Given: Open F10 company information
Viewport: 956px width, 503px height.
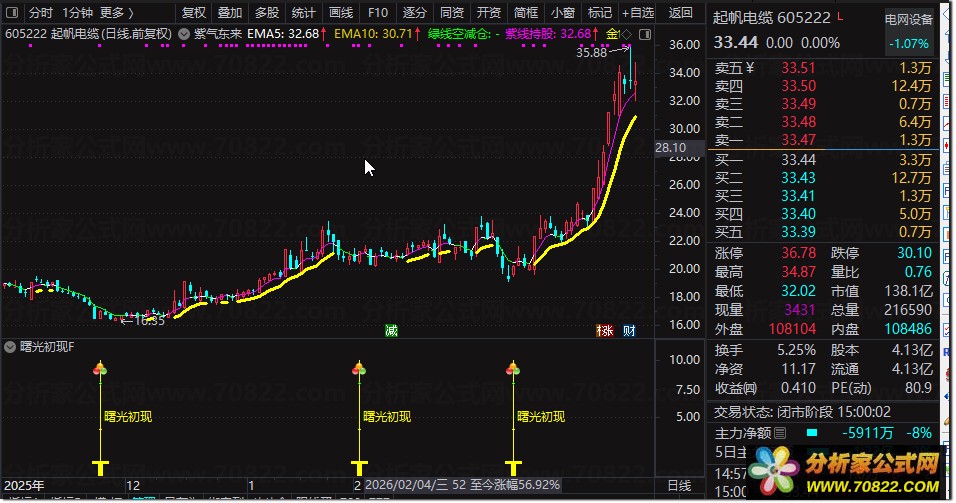Looking at the screenshot, I should coord(378,12).
